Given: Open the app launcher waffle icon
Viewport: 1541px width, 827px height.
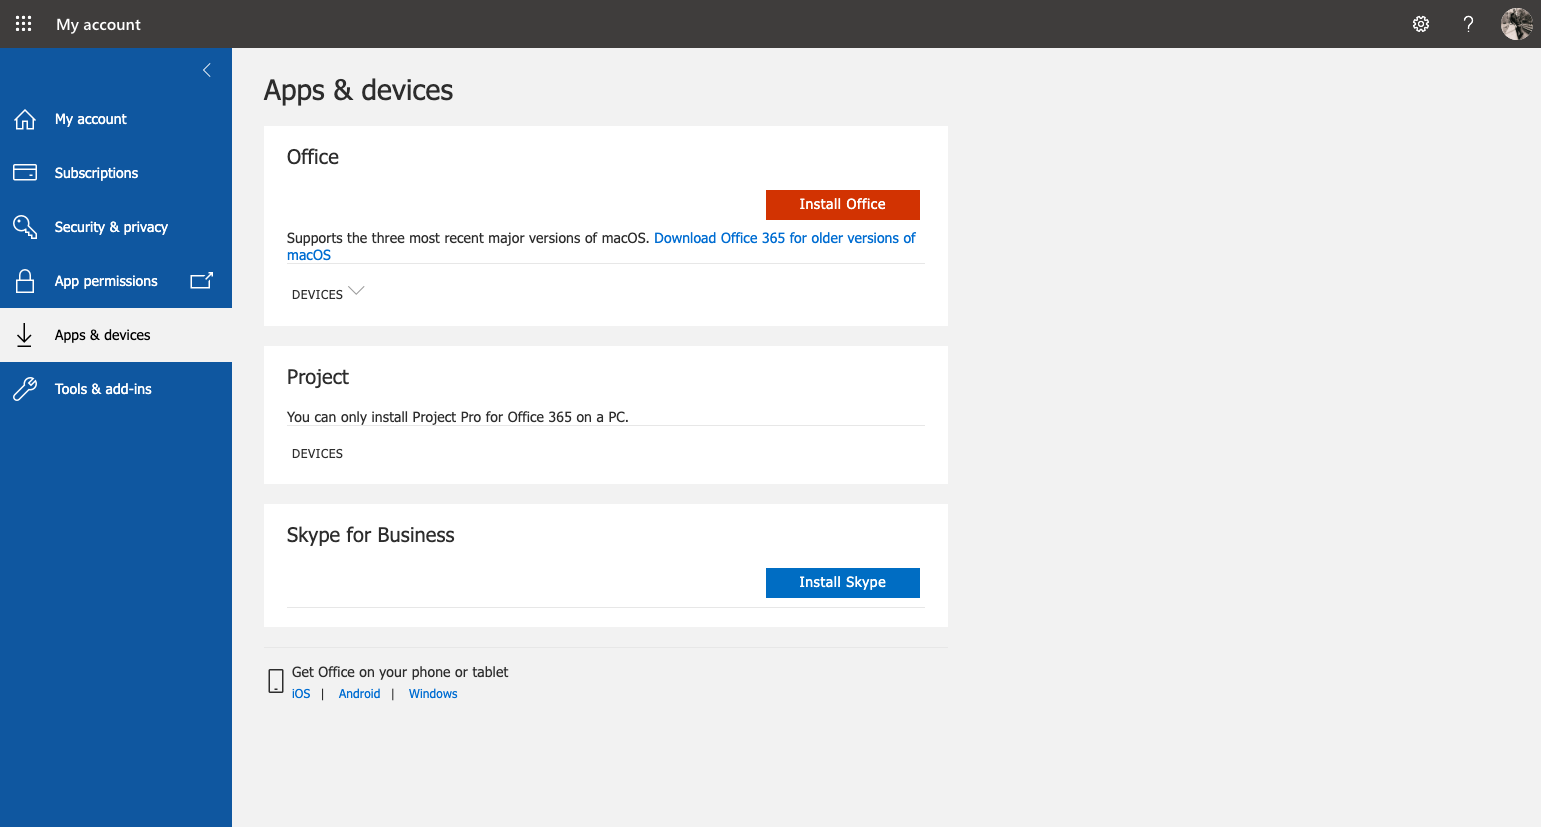Looking at the screenshot, I should coord(24,24).
